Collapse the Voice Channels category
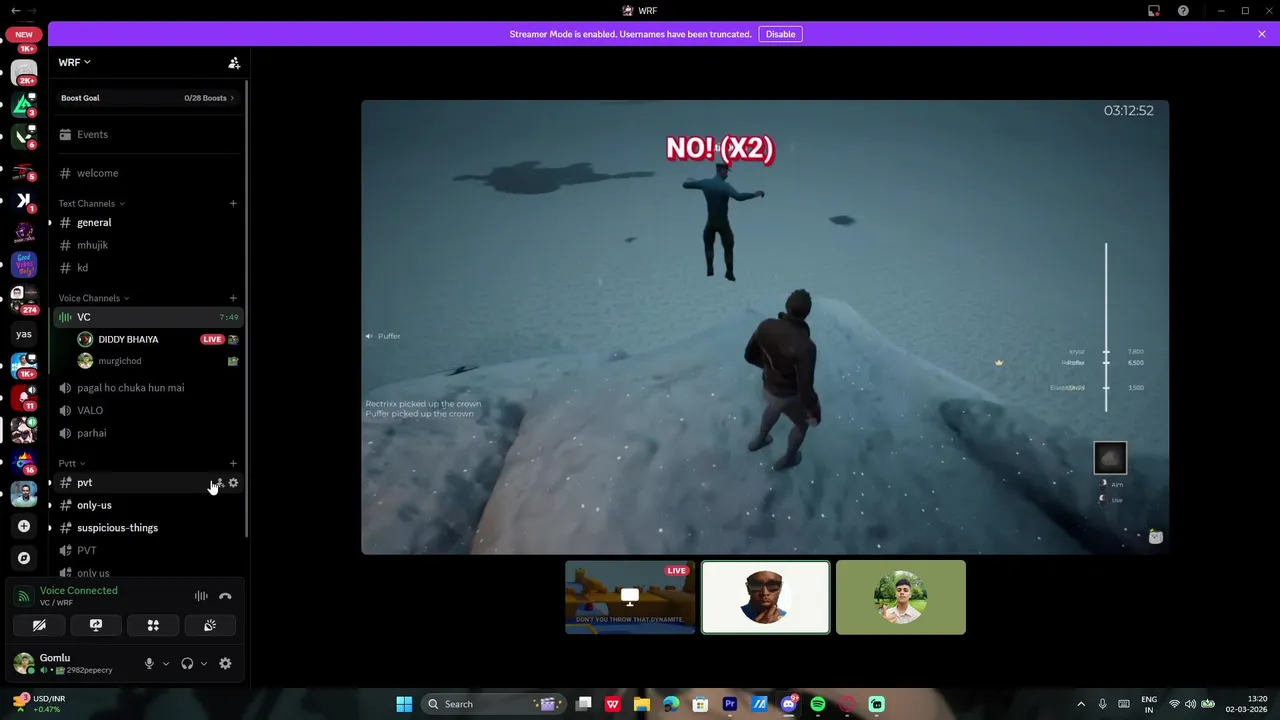Image resolution: width=1280 pixels, height=720 pixels. click(93, 298)
